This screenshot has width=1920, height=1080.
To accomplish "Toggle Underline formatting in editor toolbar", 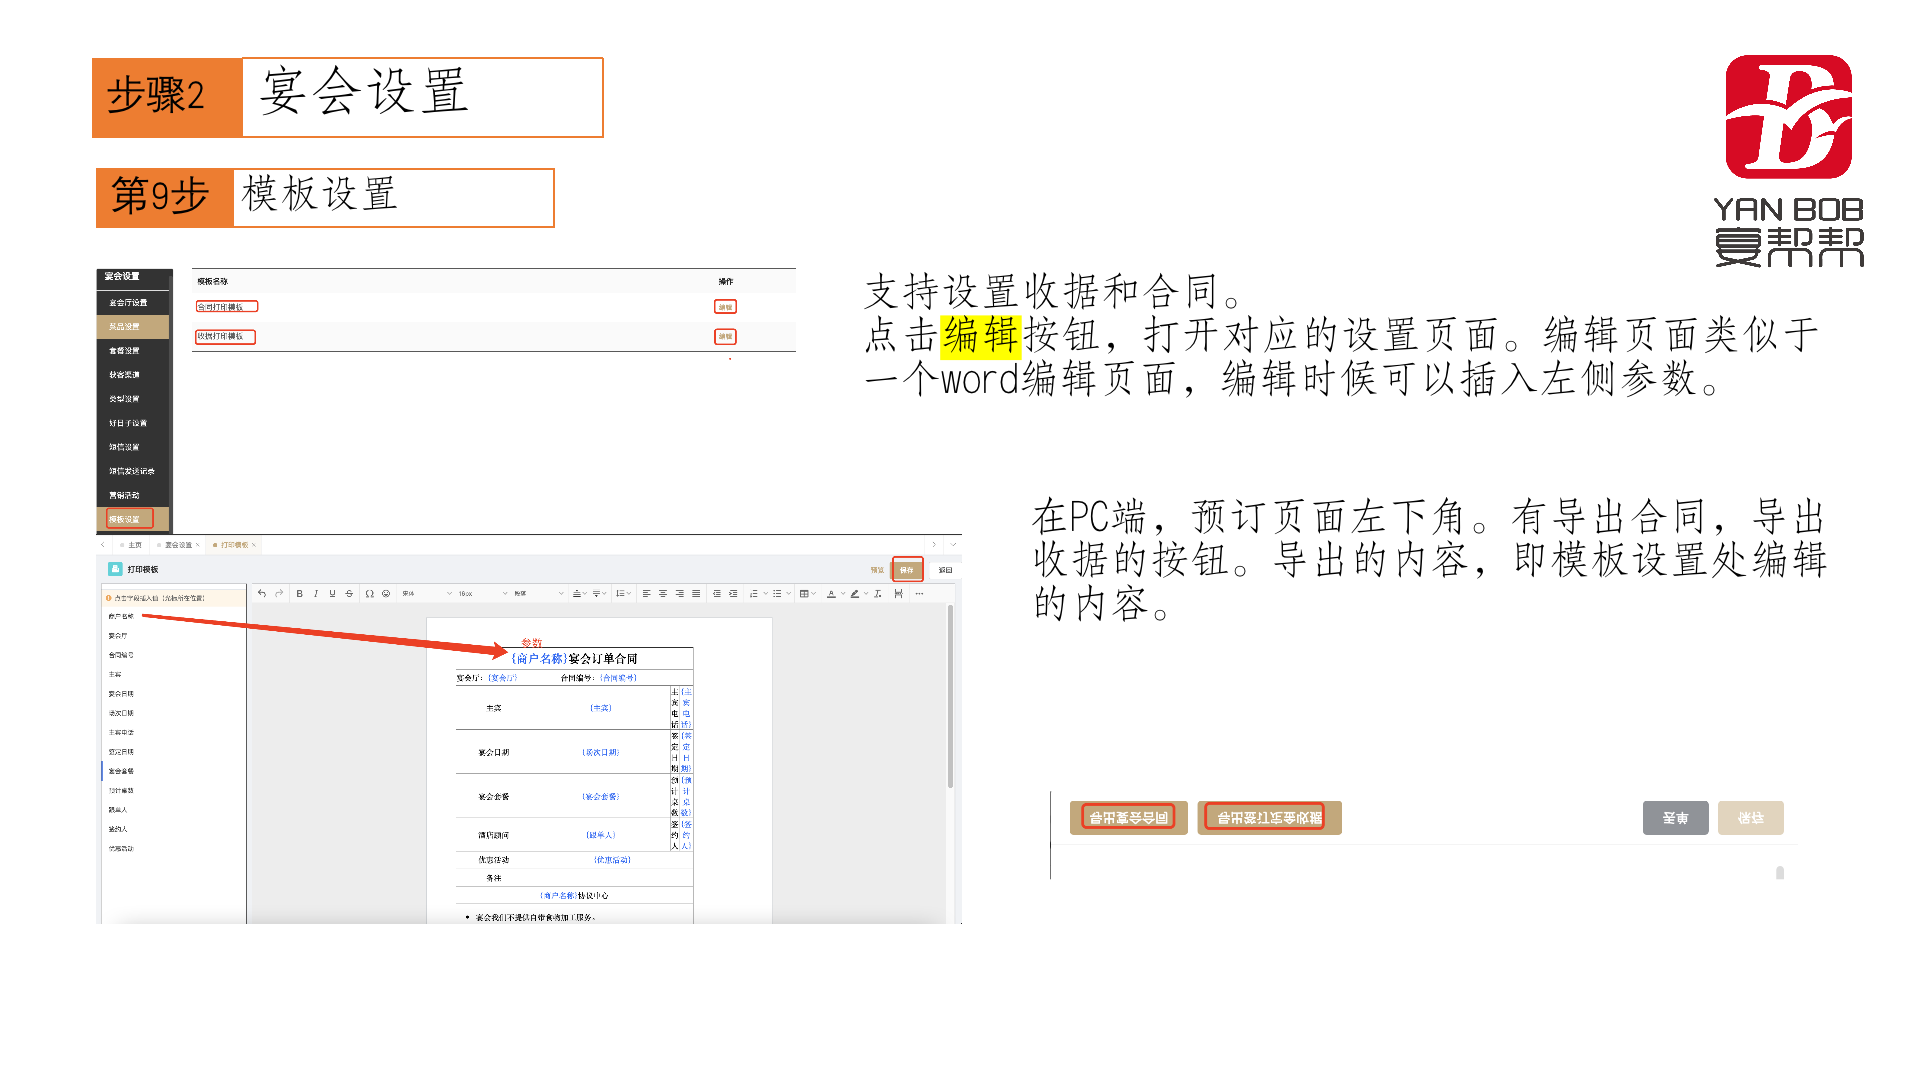I will tap(332, 593).
